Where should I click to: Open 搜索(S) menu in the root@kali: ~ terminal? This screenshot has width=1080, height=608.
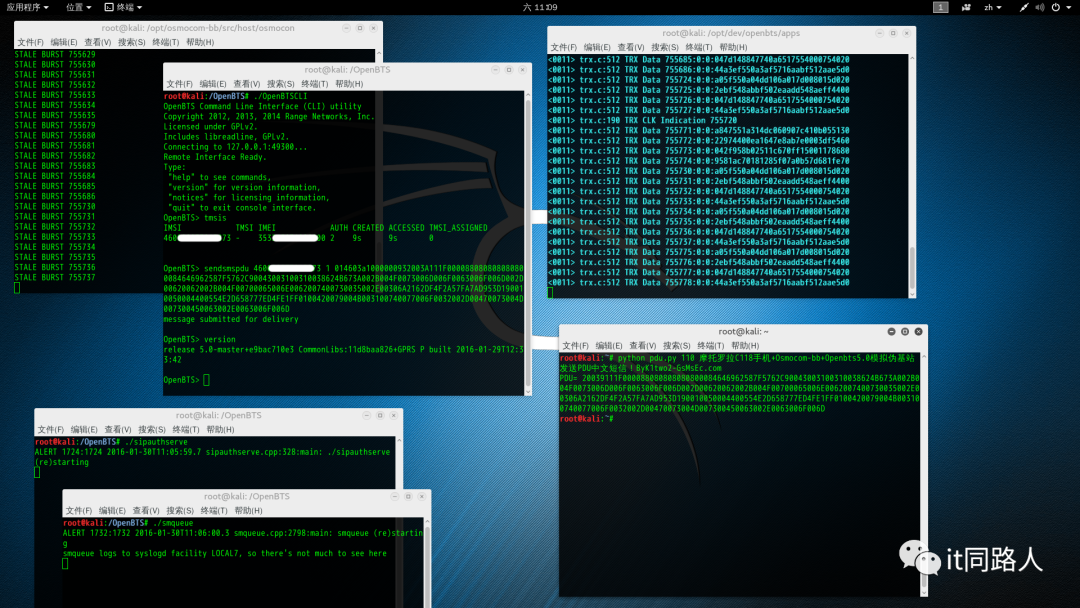pos(676,346)
